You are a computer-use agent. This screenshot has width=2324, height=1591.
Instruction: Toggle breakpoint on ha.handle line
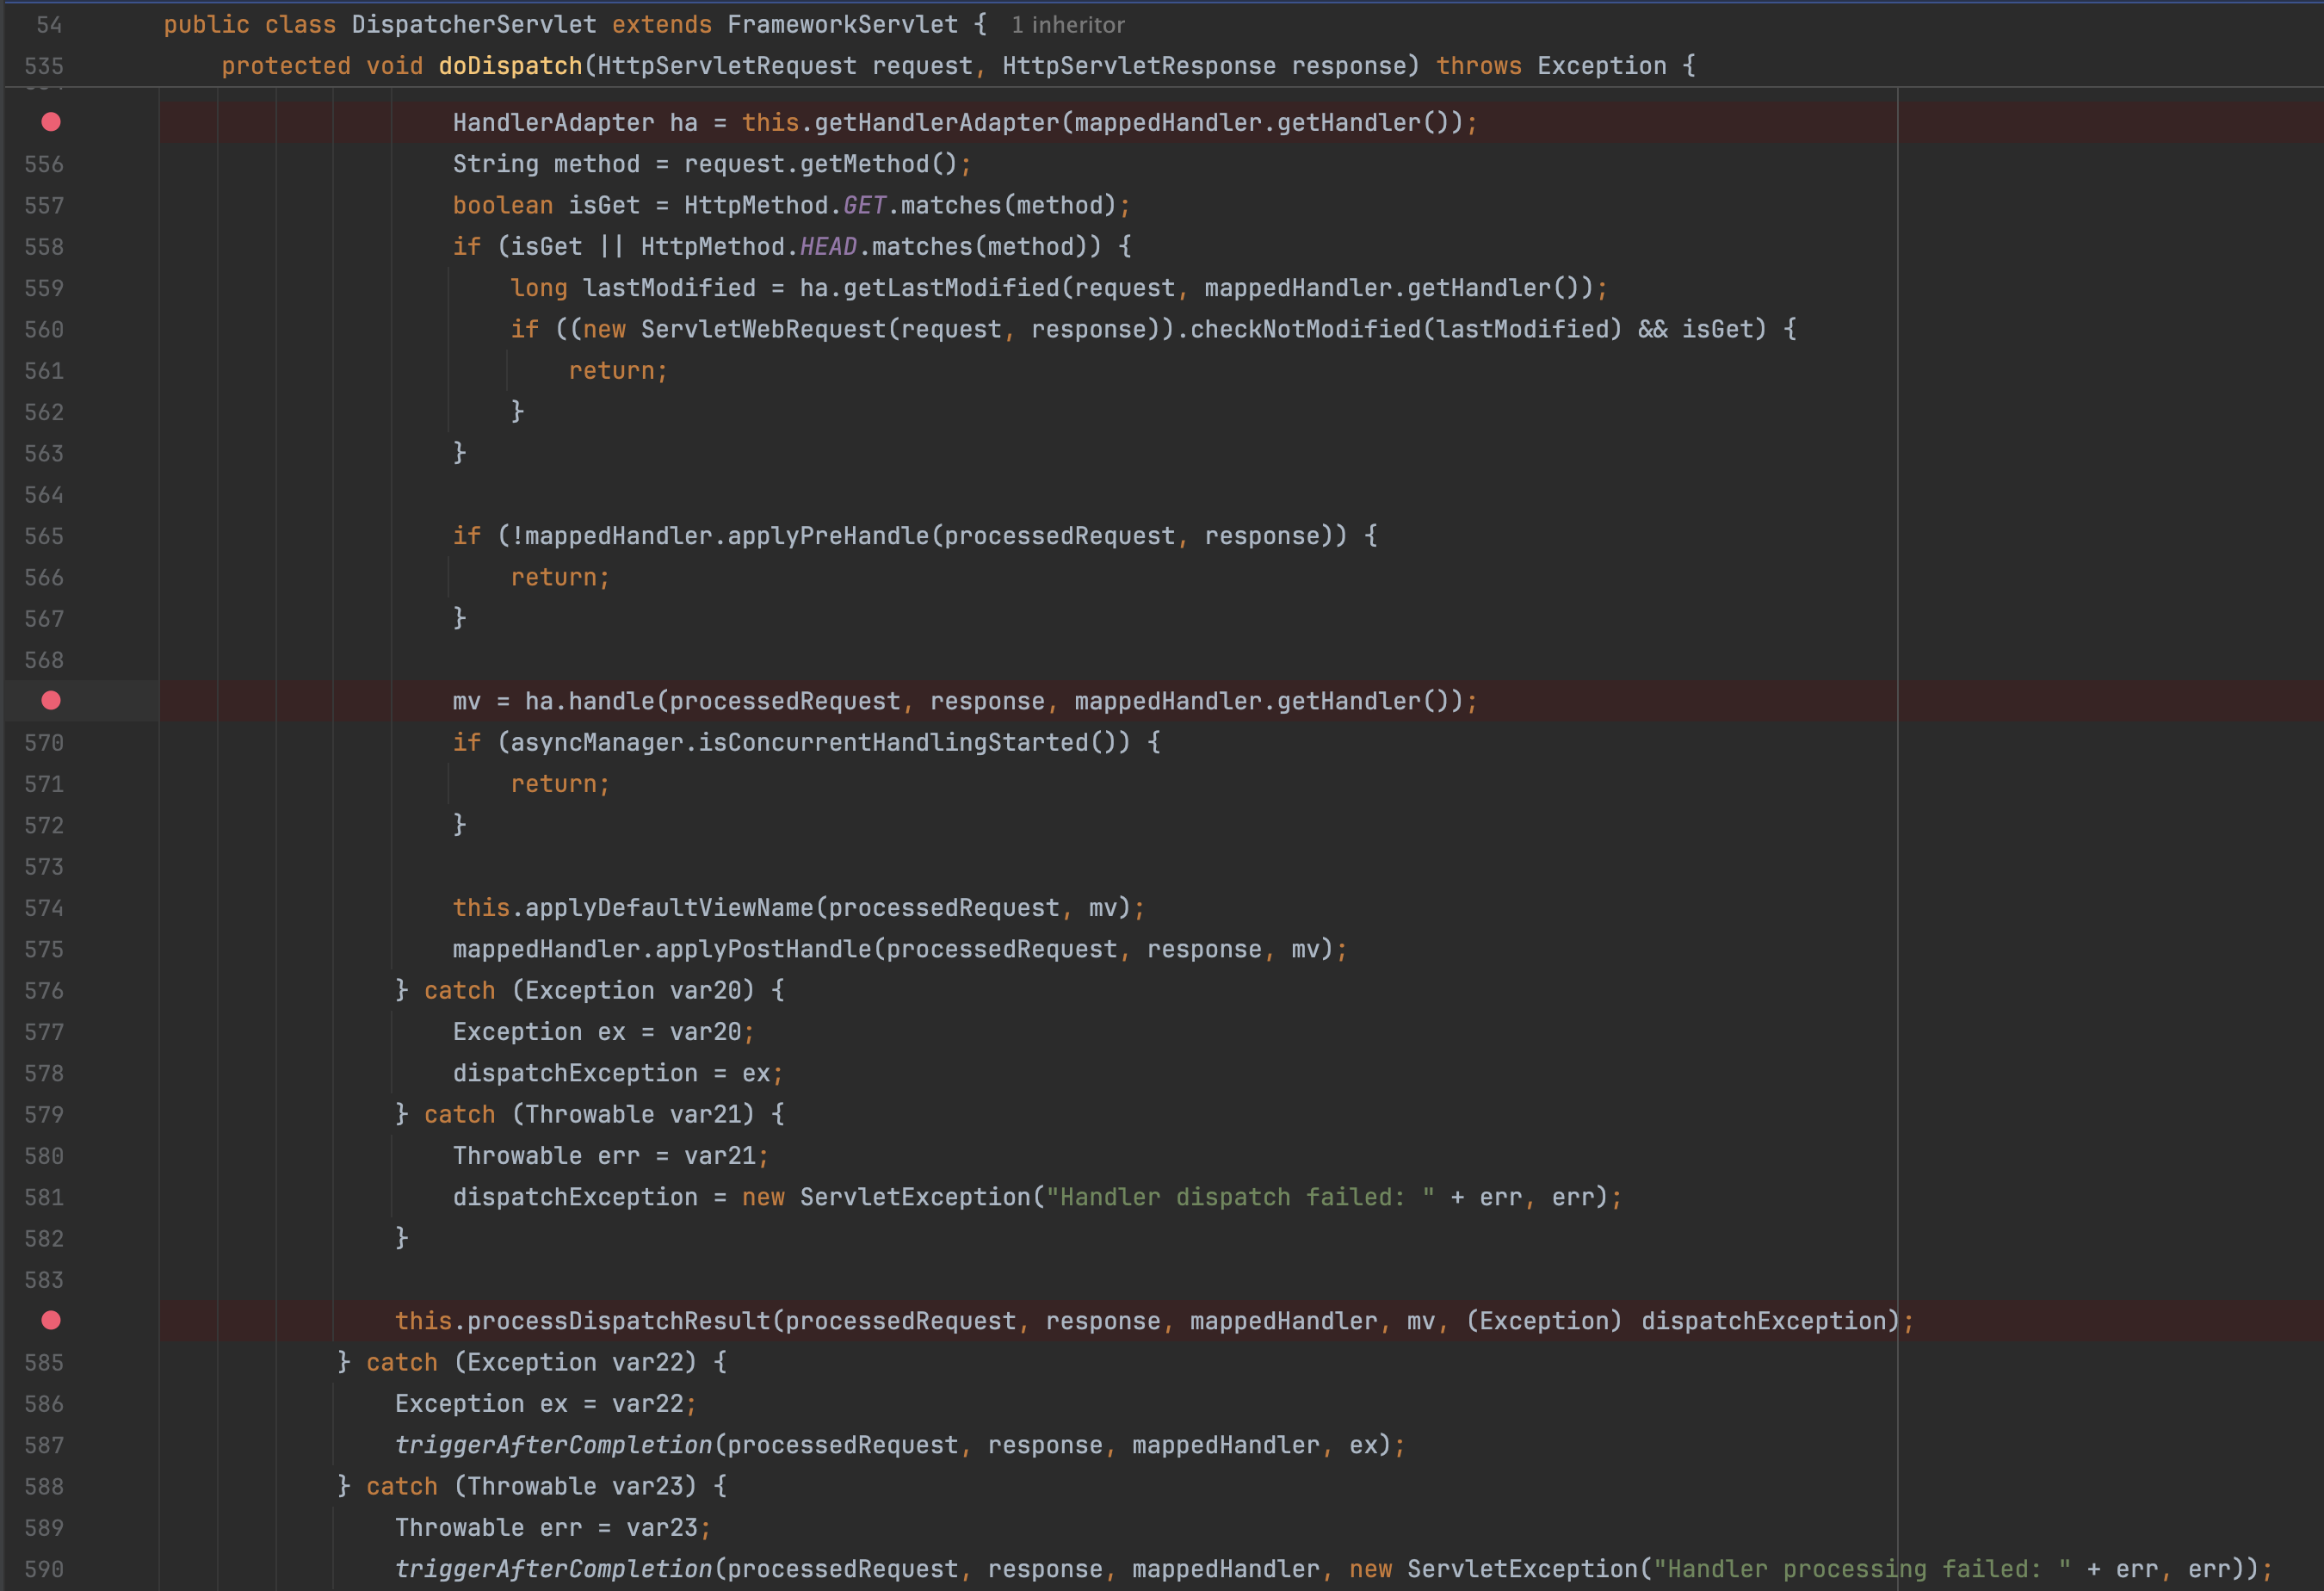[x=51, y=701]
